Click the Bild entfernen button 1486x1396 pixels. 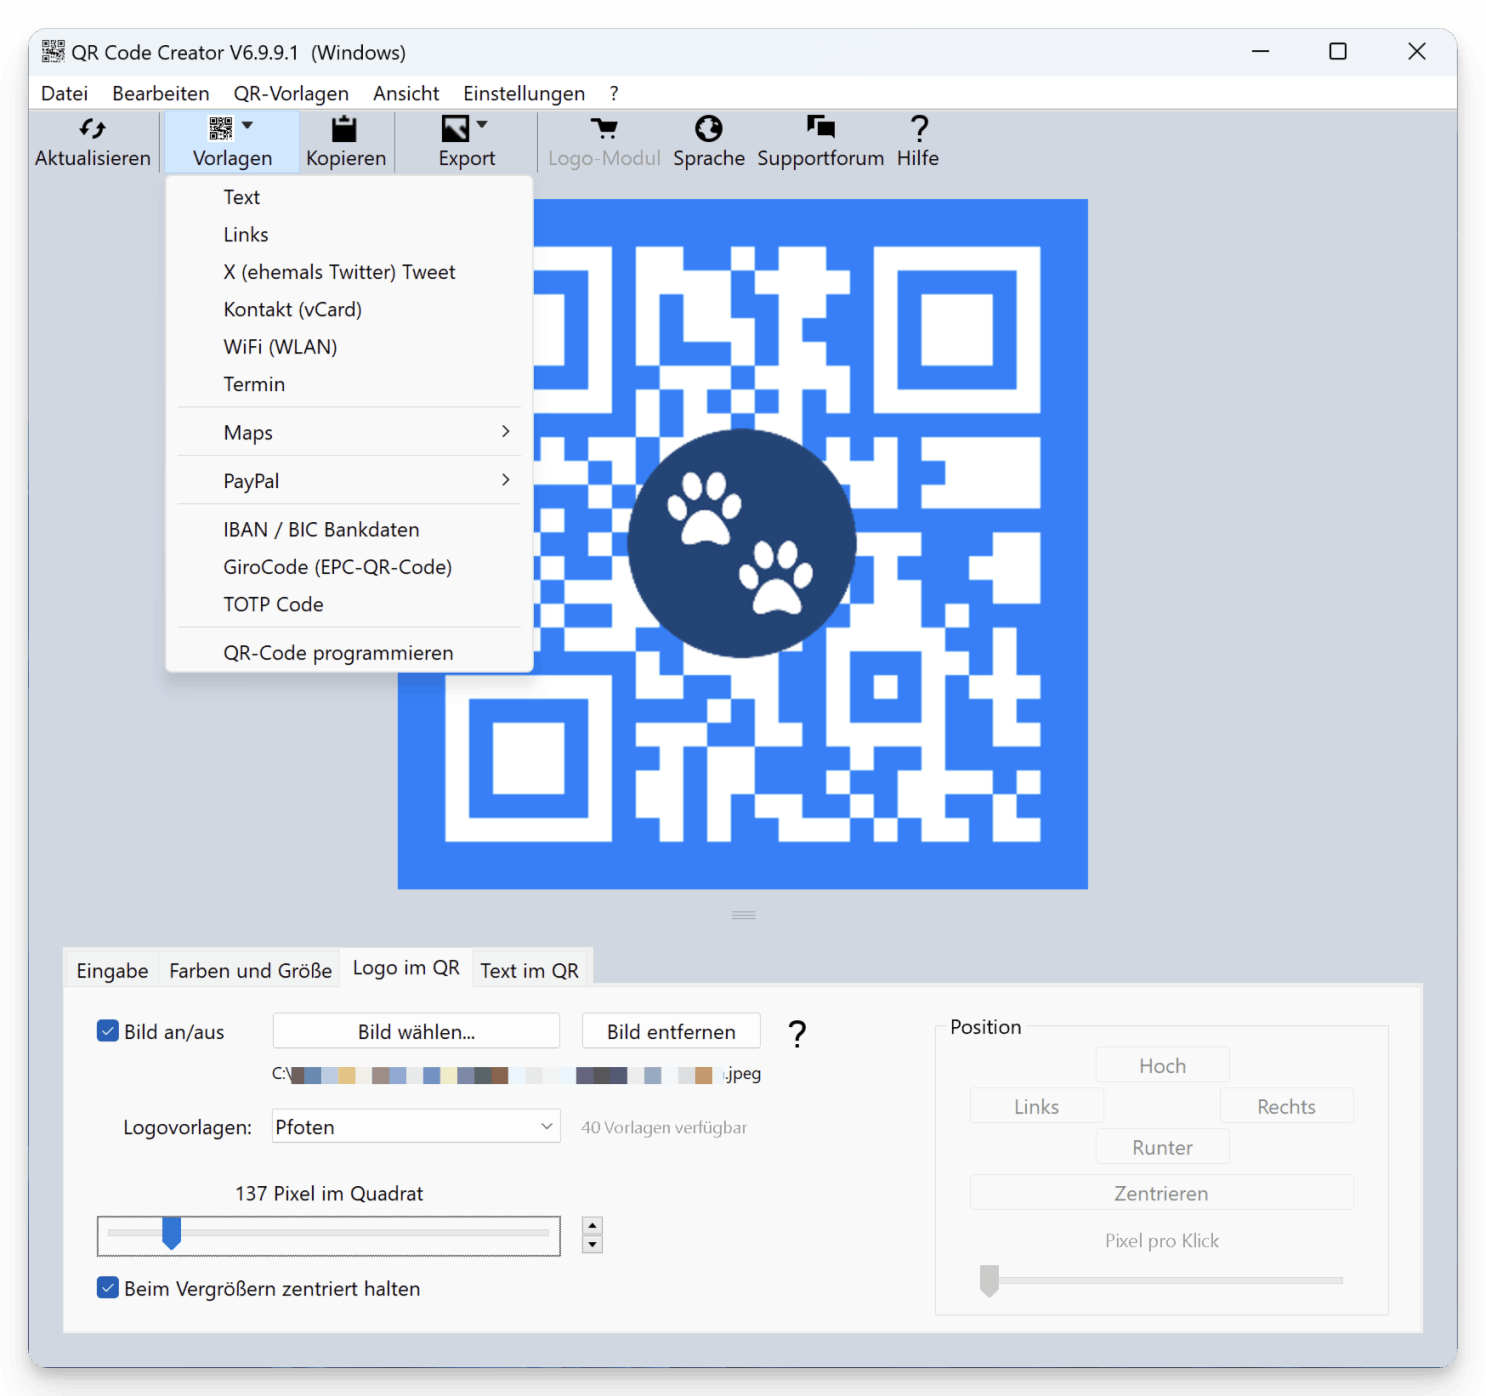[x=671, y=1031]
